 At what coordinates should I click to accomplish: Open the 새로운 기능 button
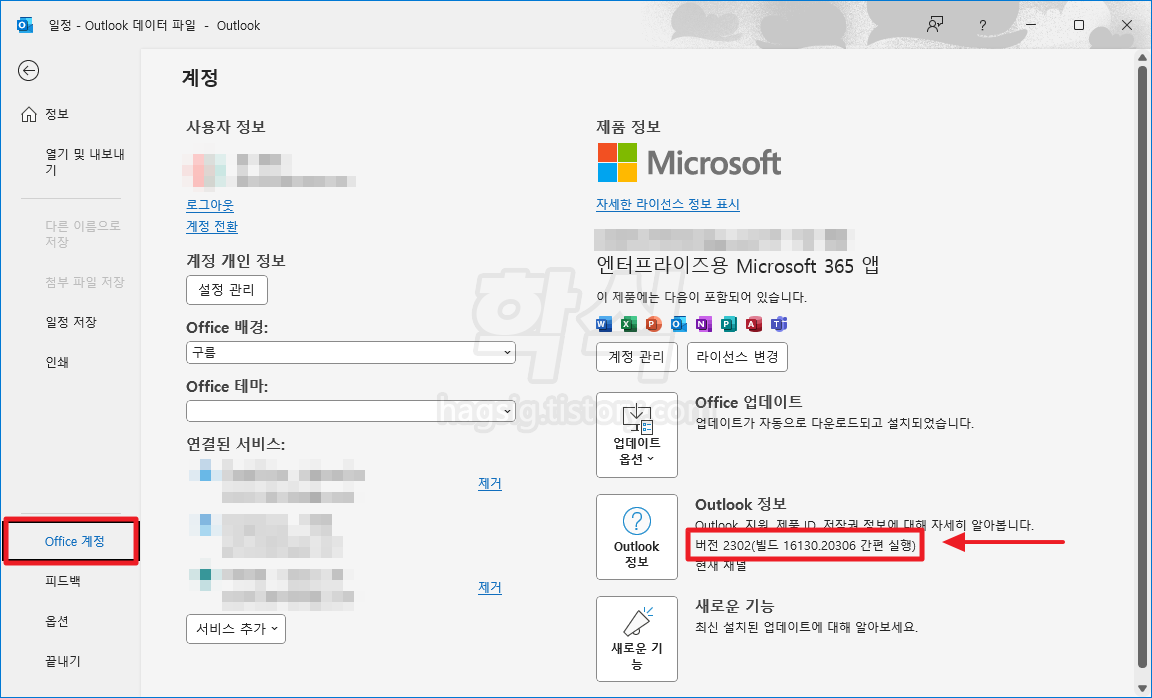[x=636, y=638]
